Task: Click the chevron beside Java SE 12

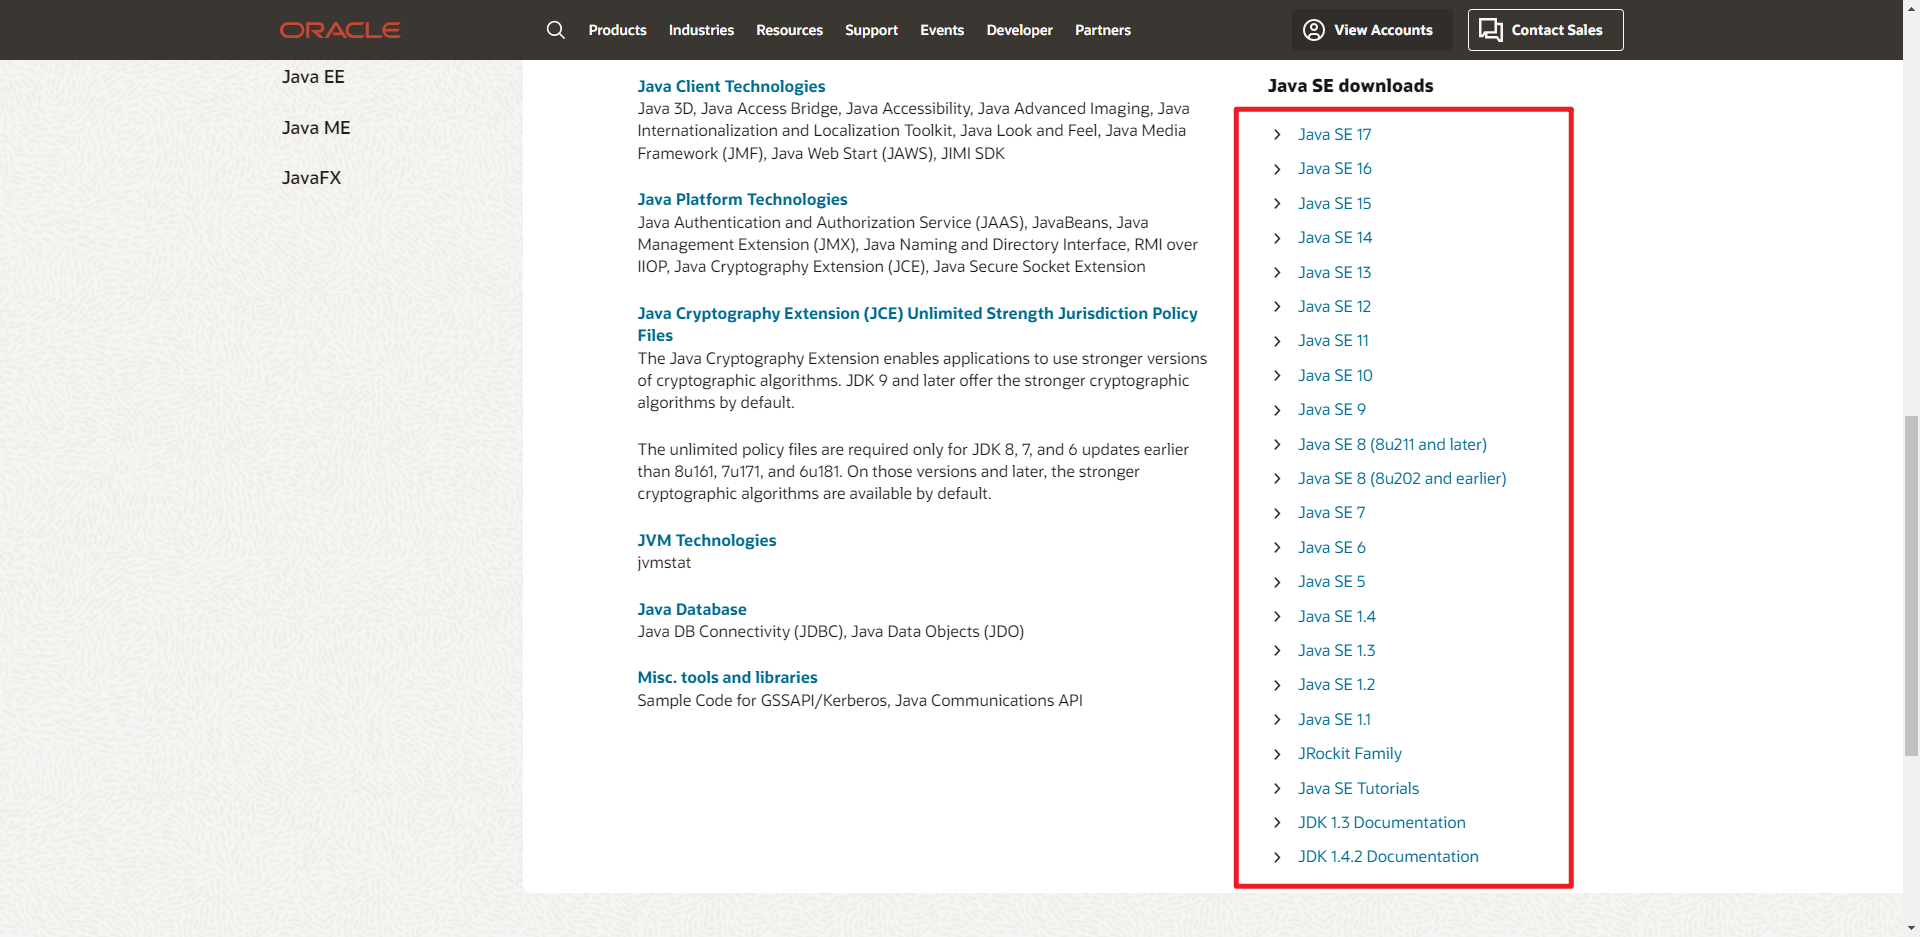Action: [x=1277, y=306]
